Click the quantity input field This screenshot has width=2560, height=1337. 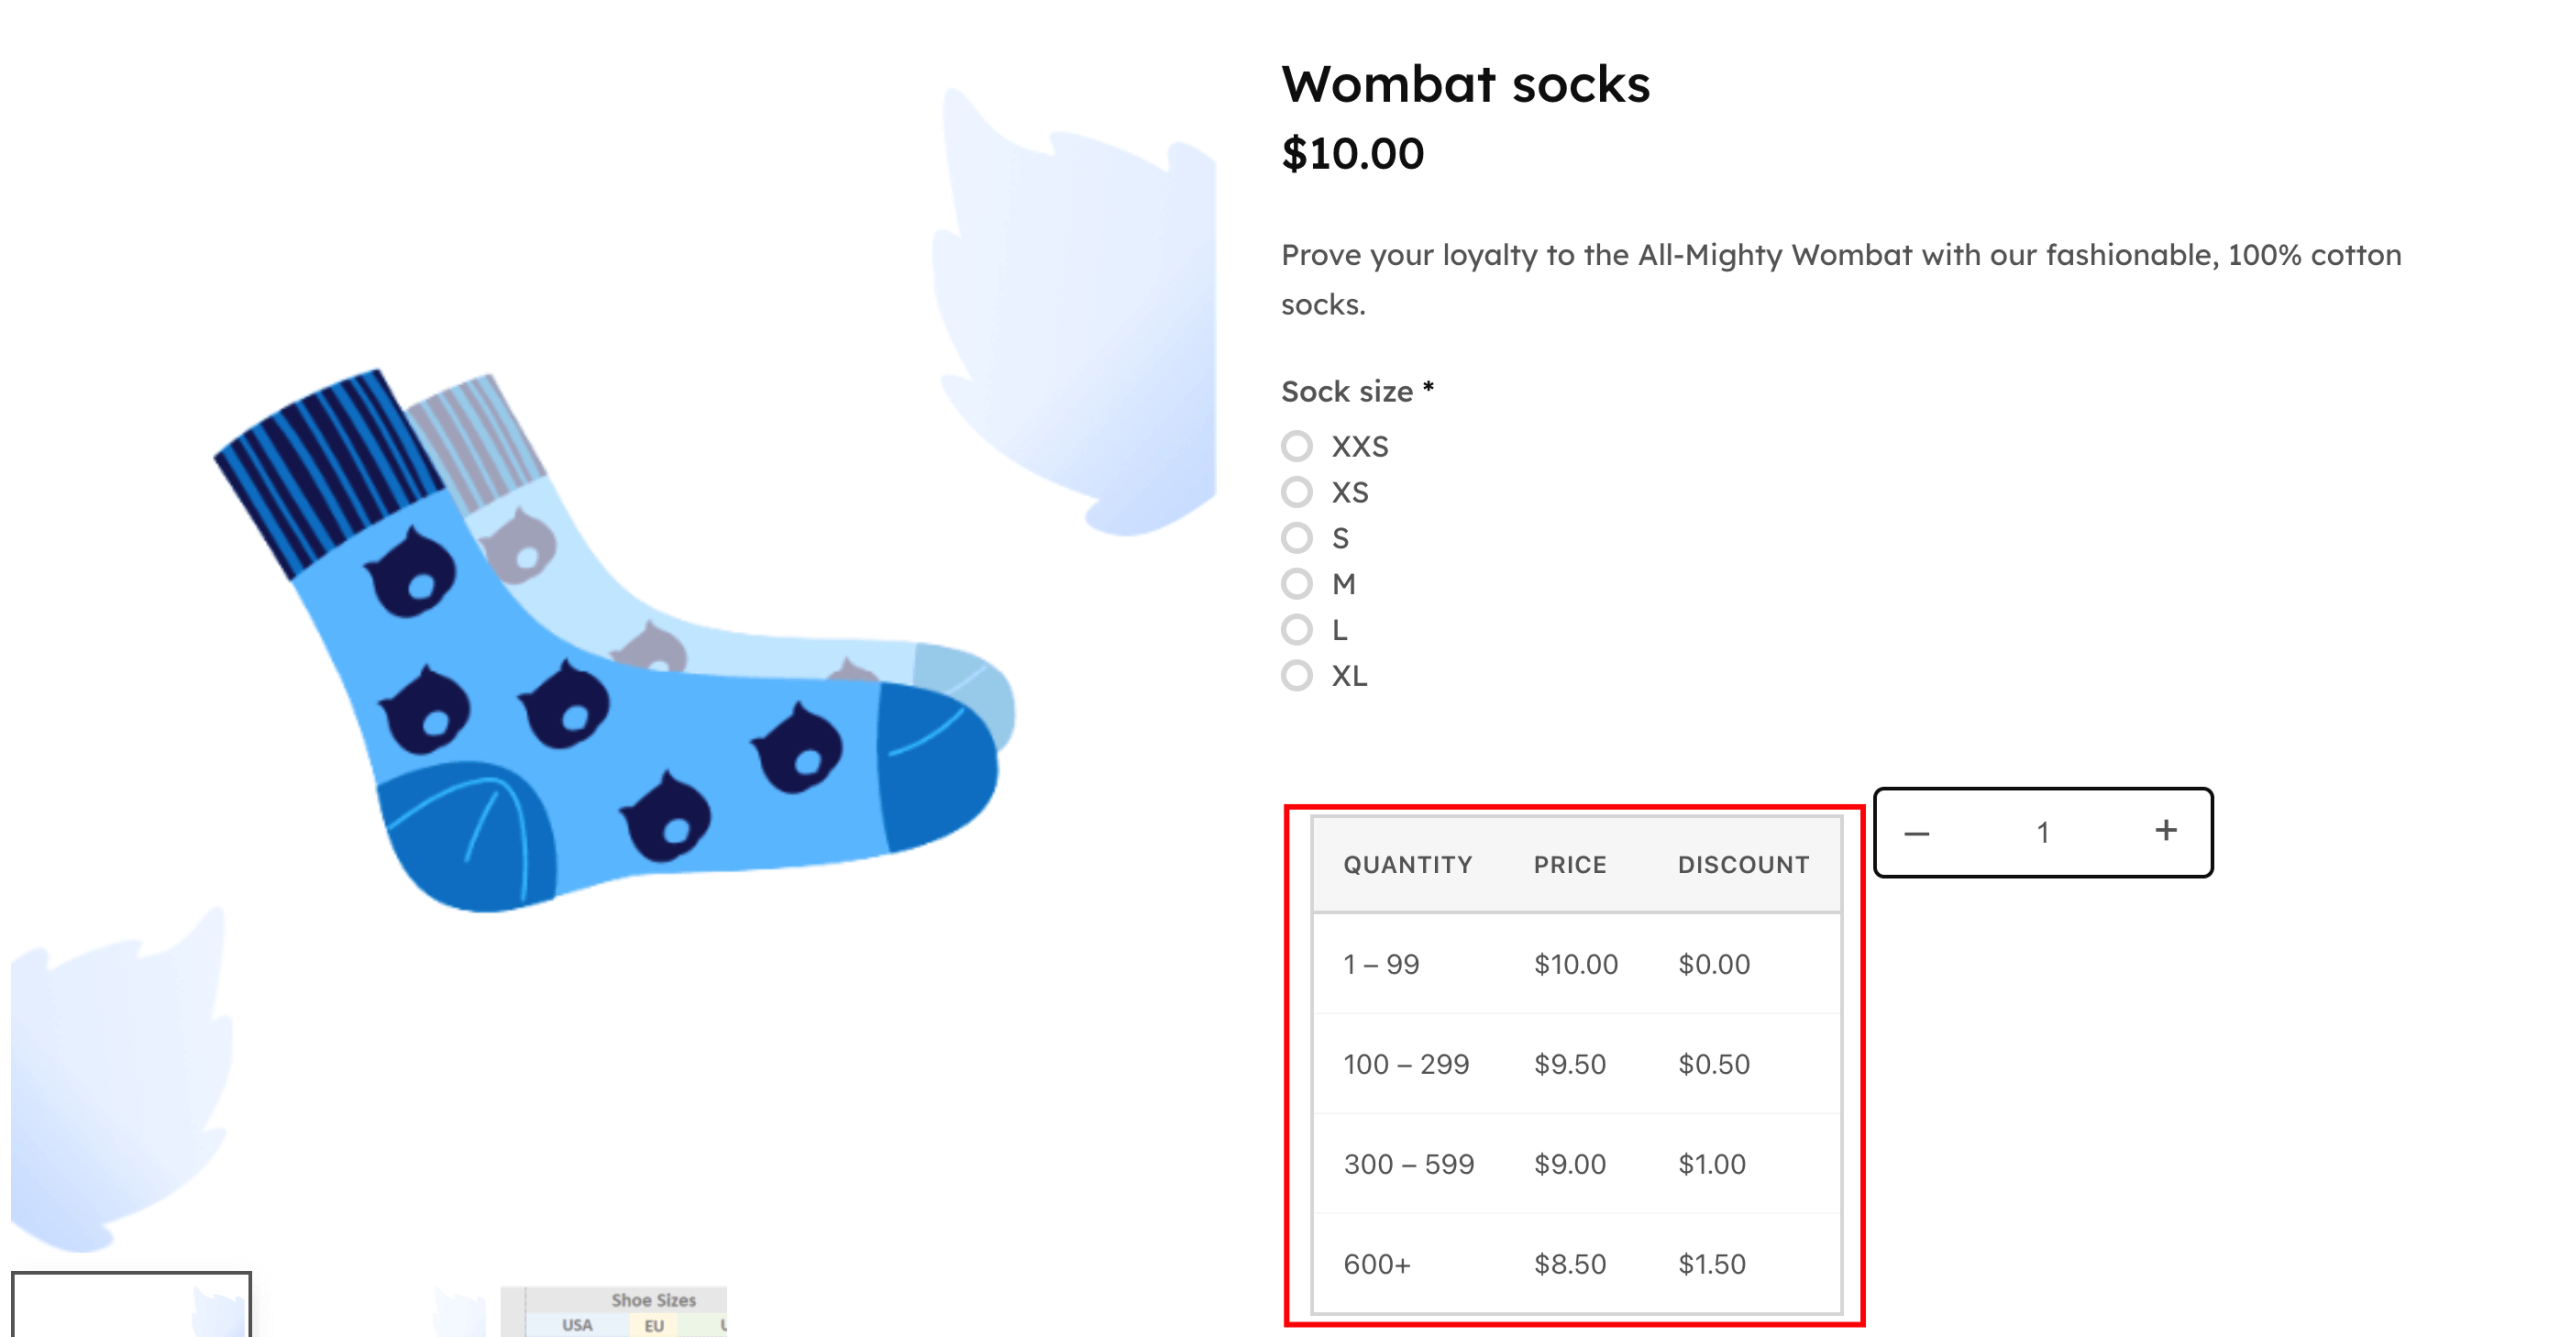[2043, 831]
